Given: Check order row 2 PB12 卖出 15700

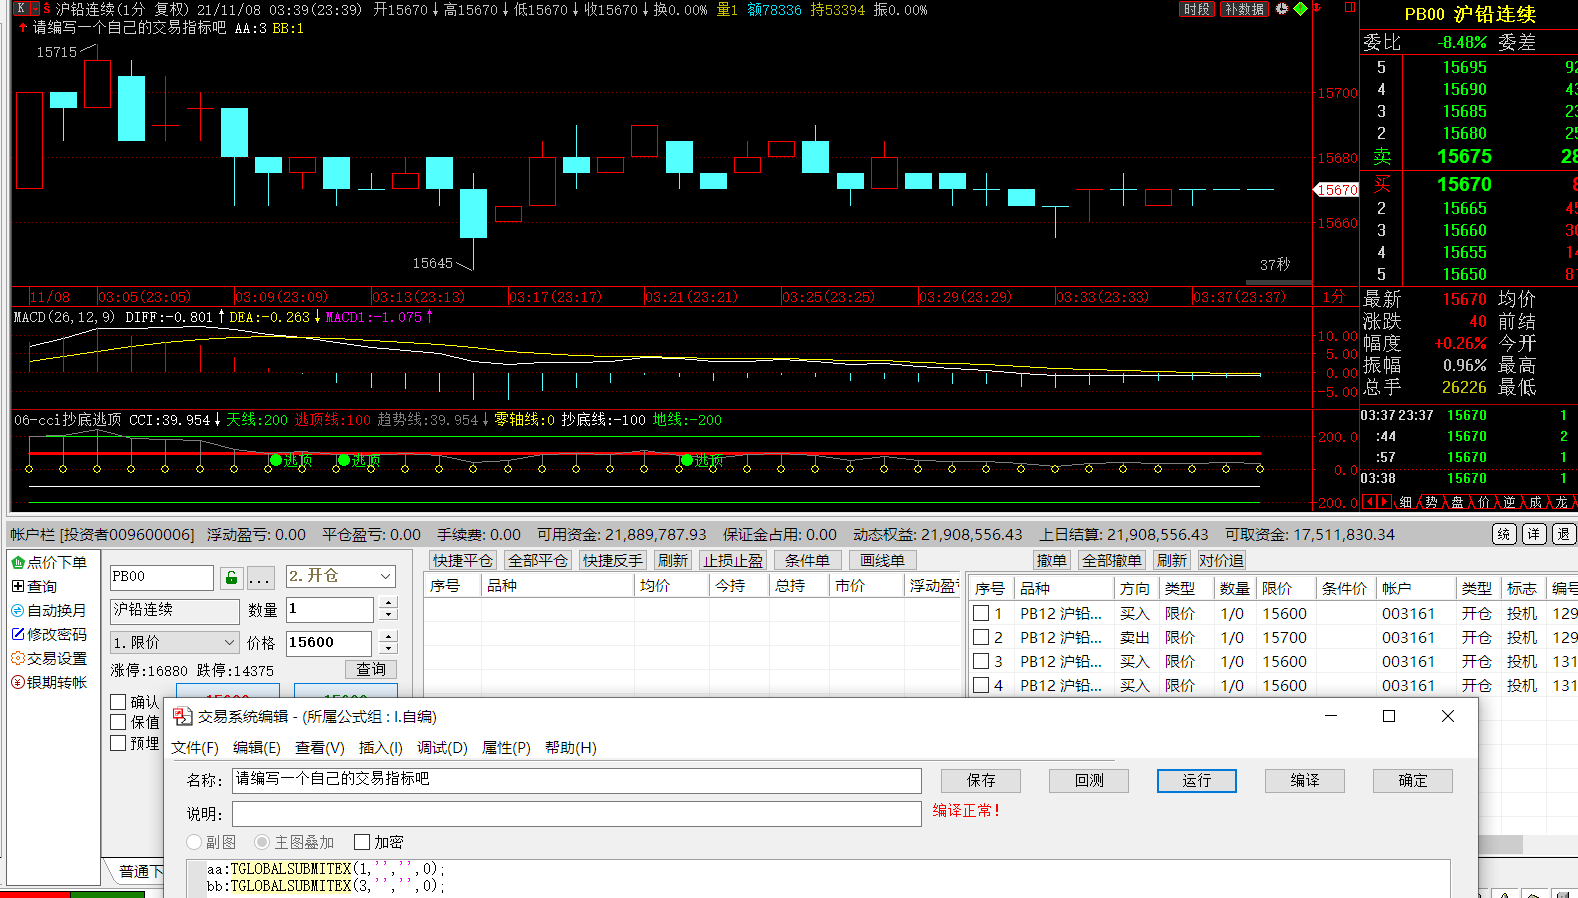Looking at the screenshot, I should [981, 637].
